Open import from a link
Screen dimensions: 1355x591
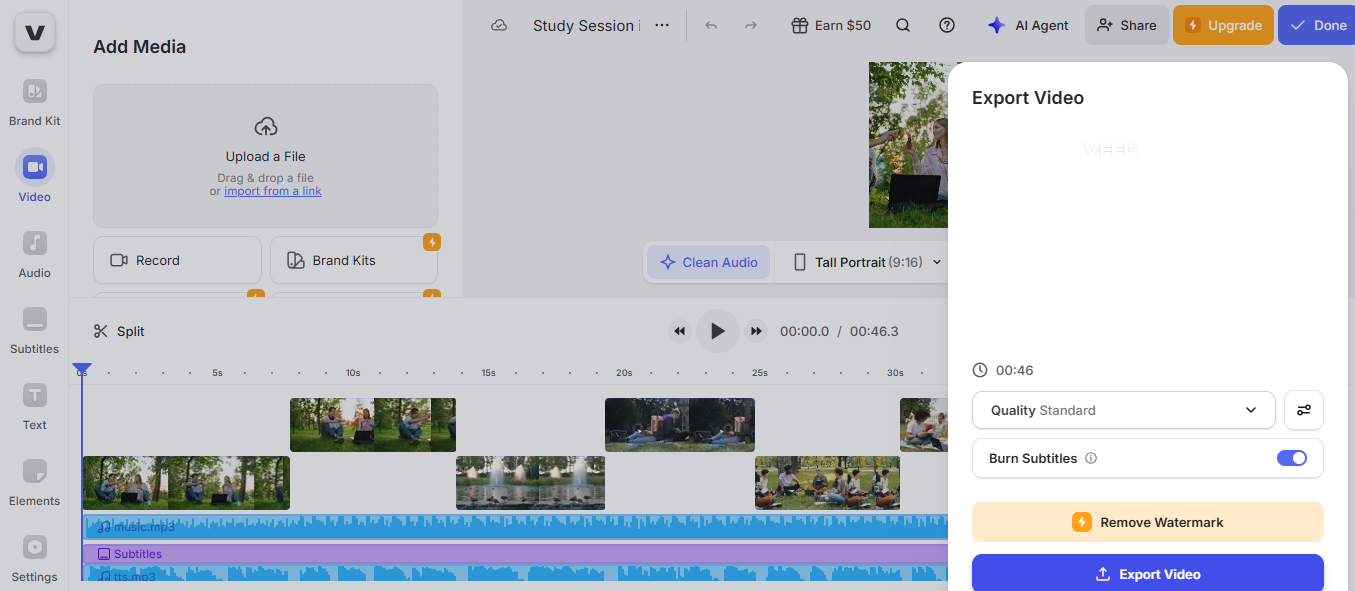tap(272, 190)
